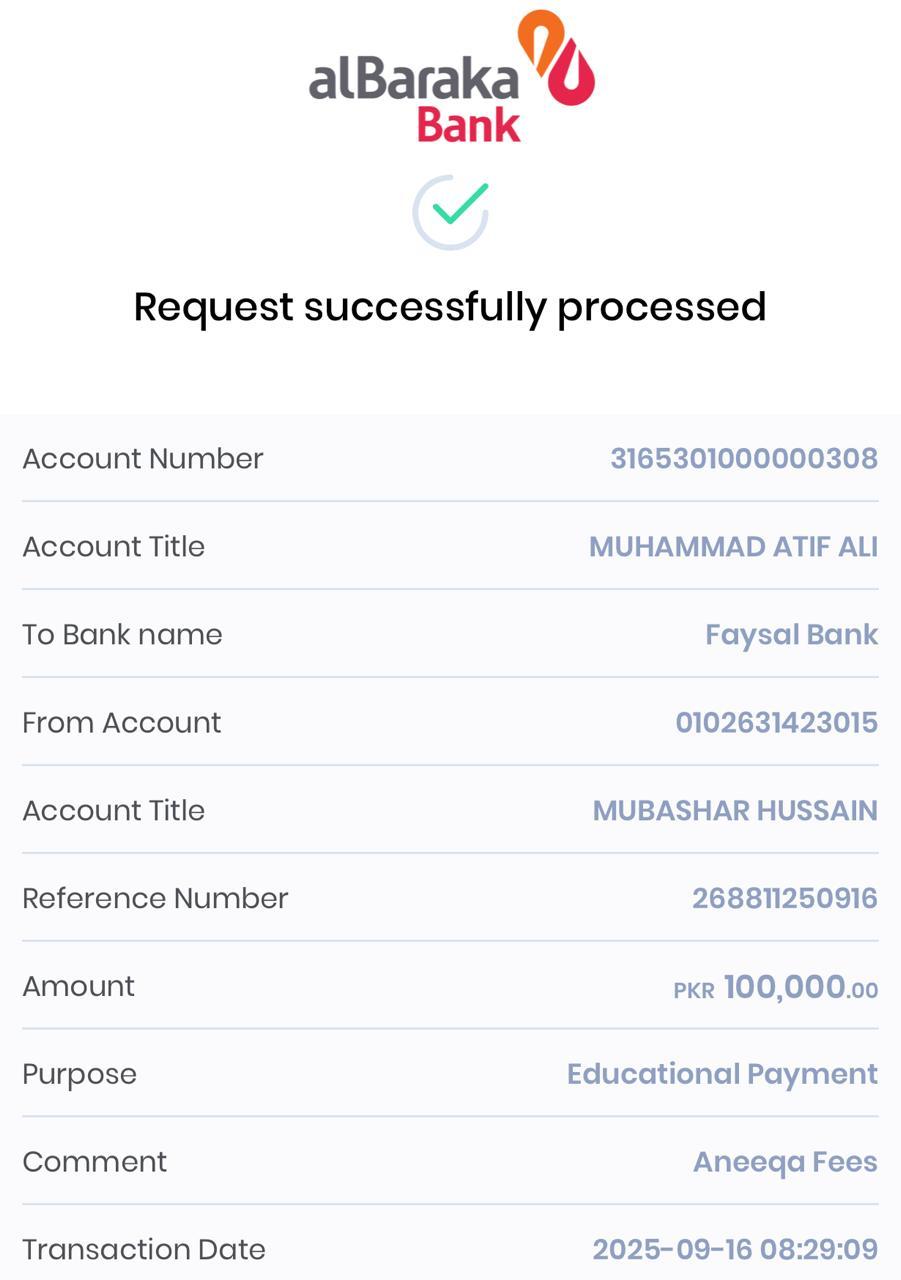901x1280 pixels.
Task: Select account number 3165301000000308
Action: coord(743,459)
